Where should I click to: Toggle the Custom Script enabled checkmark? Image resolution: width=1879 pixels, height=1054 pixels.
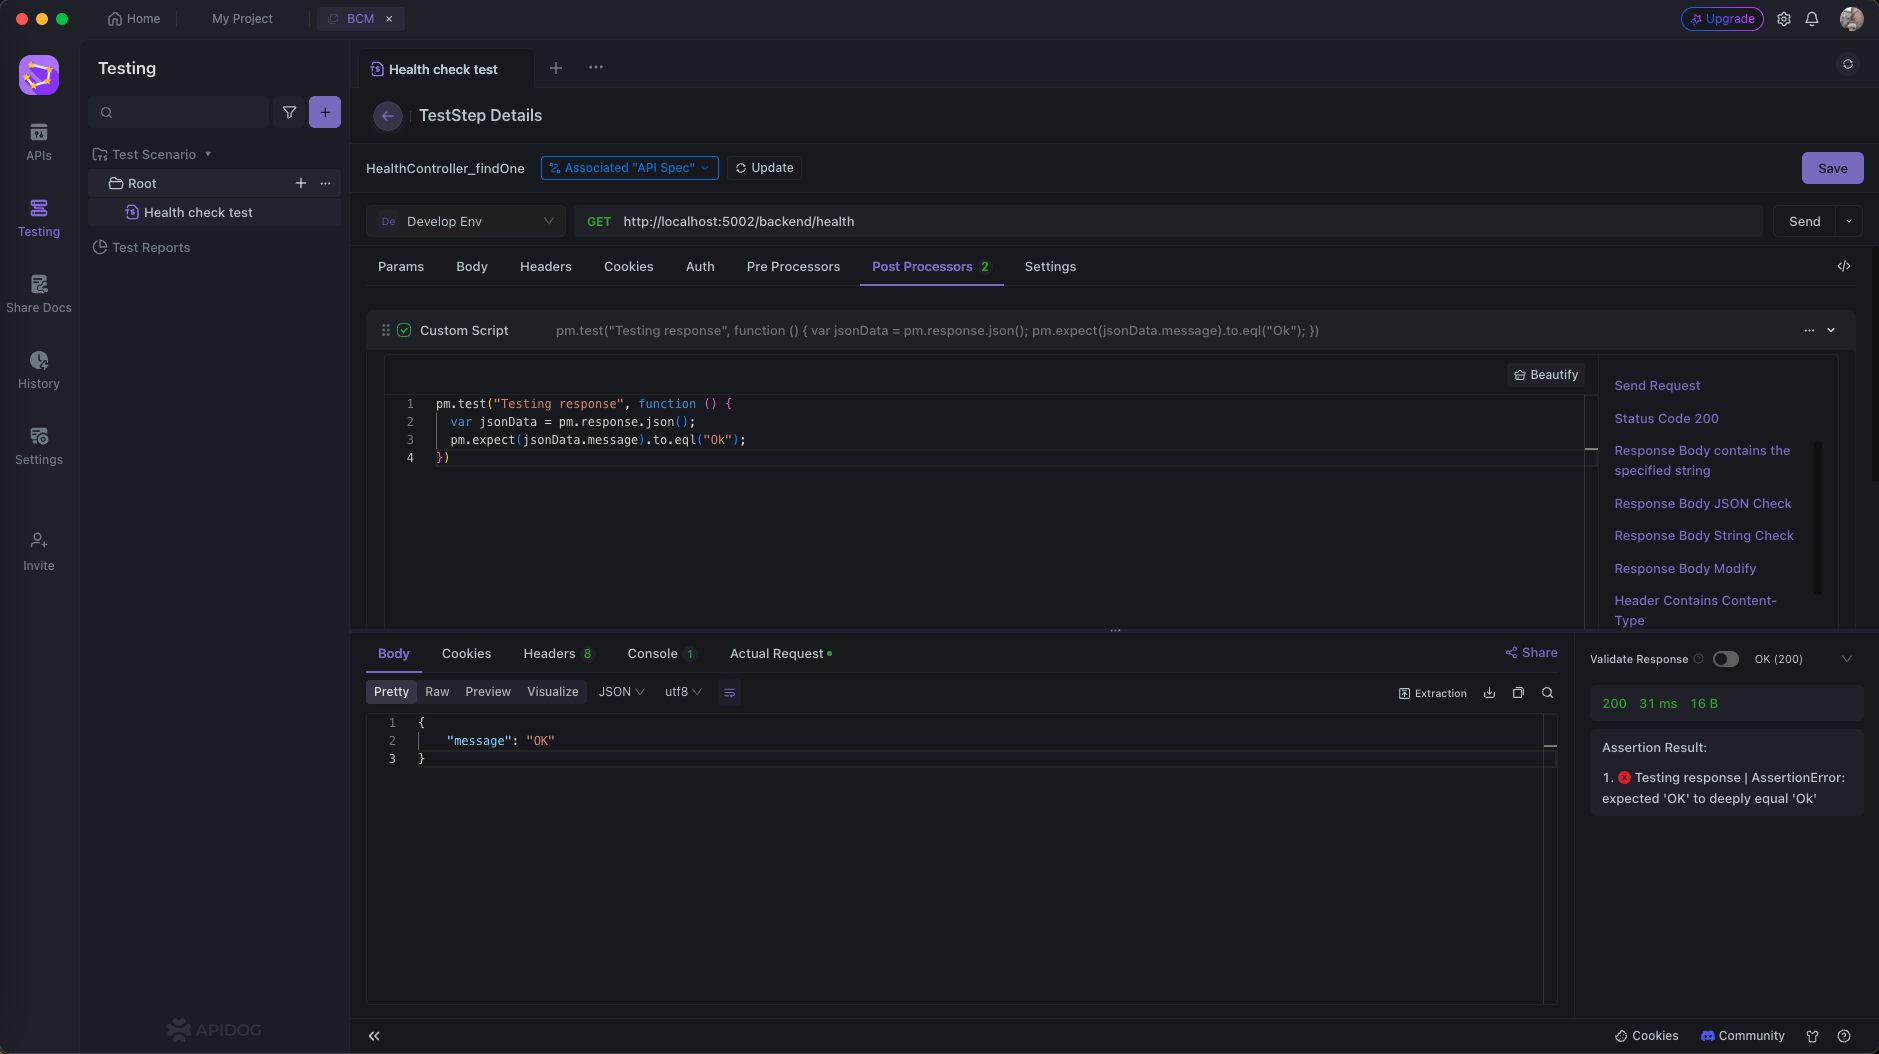(x=404, y=330)
